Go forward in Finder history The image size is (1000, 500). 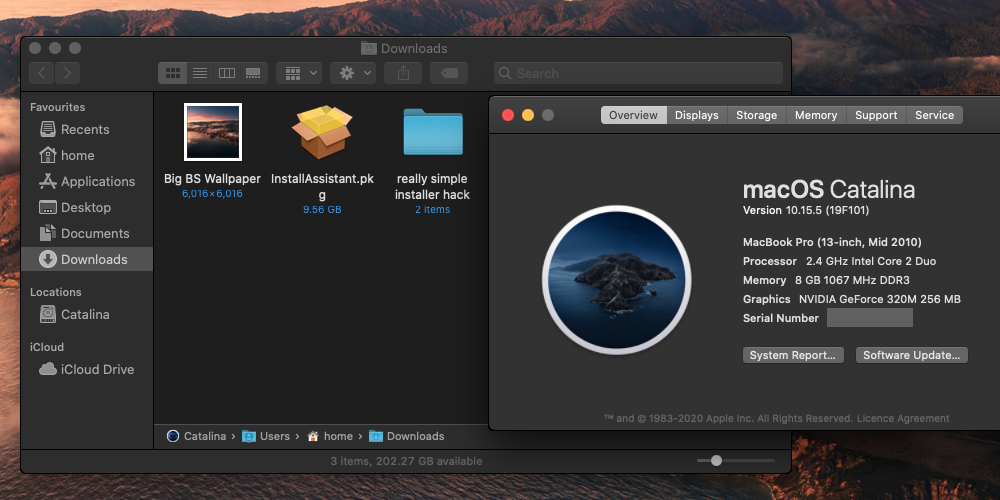tap(68, 73)
